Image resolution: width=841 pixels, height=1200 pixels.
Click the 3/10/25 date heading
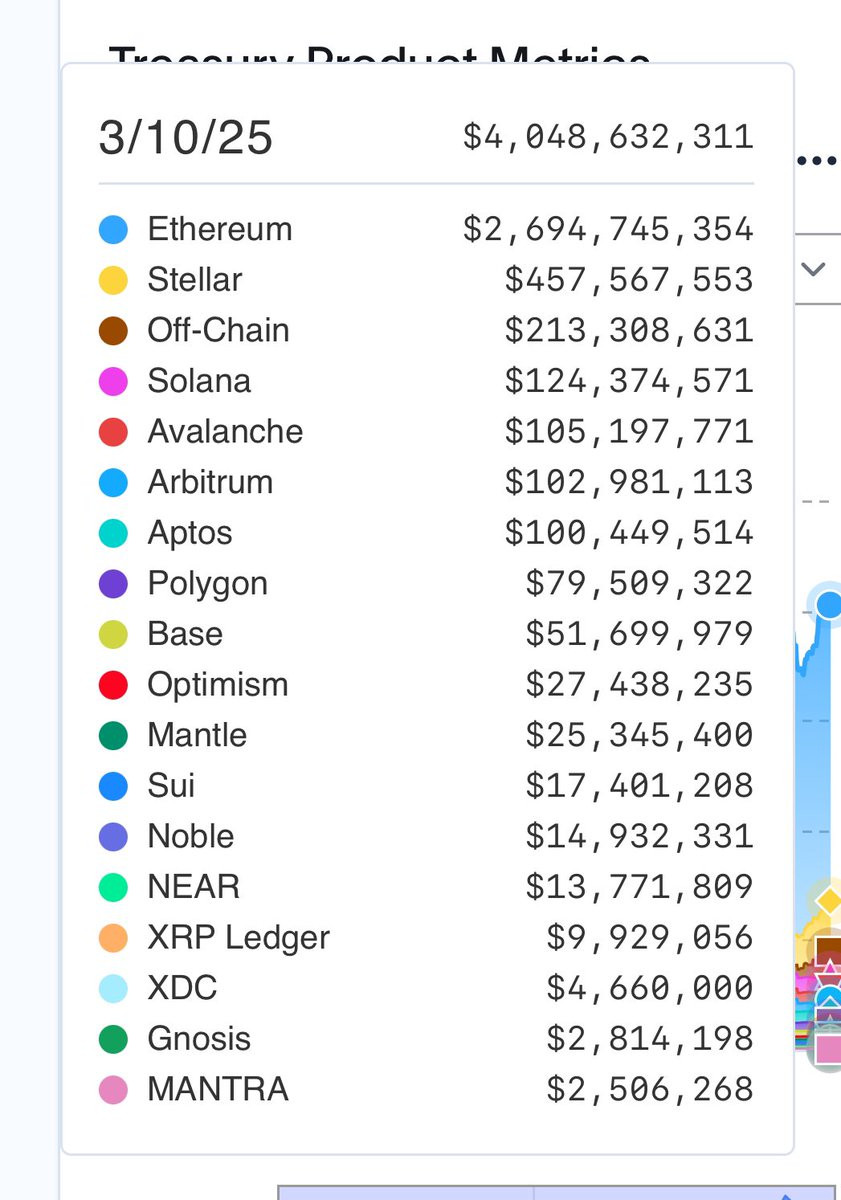point(185,137)
